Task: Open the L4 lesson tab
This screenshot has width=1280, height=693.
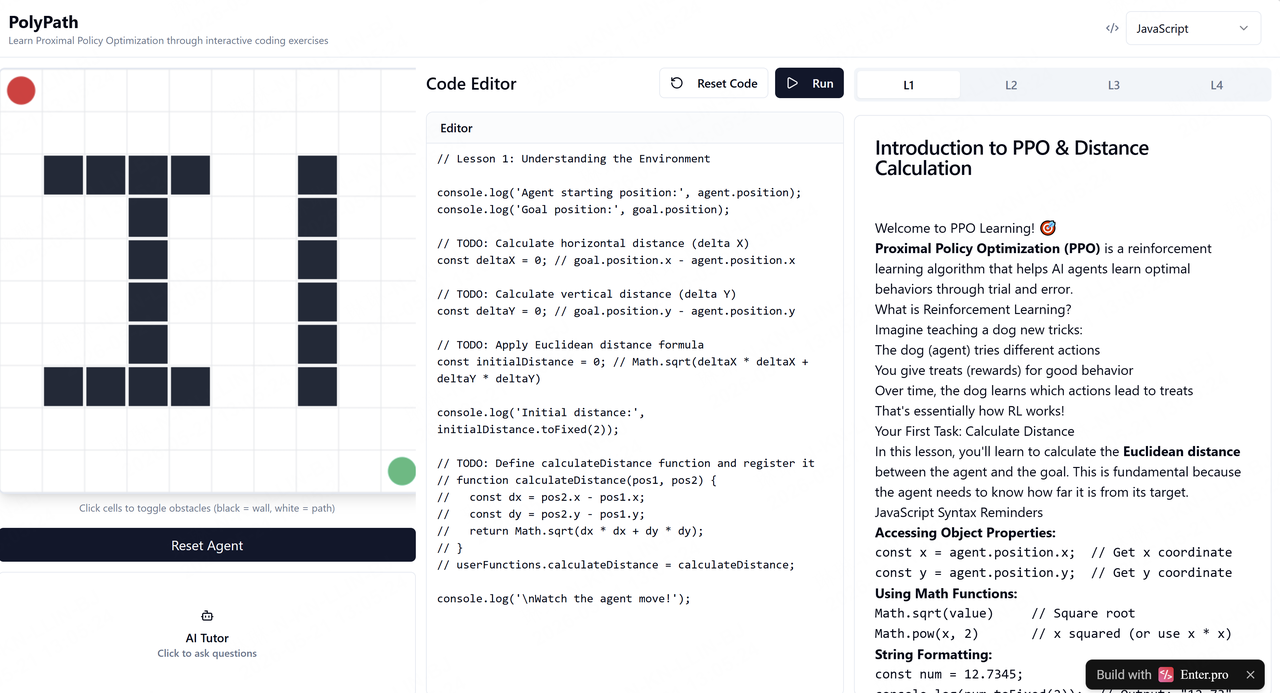Action: pyautogui.click(x=1217, y=85)
